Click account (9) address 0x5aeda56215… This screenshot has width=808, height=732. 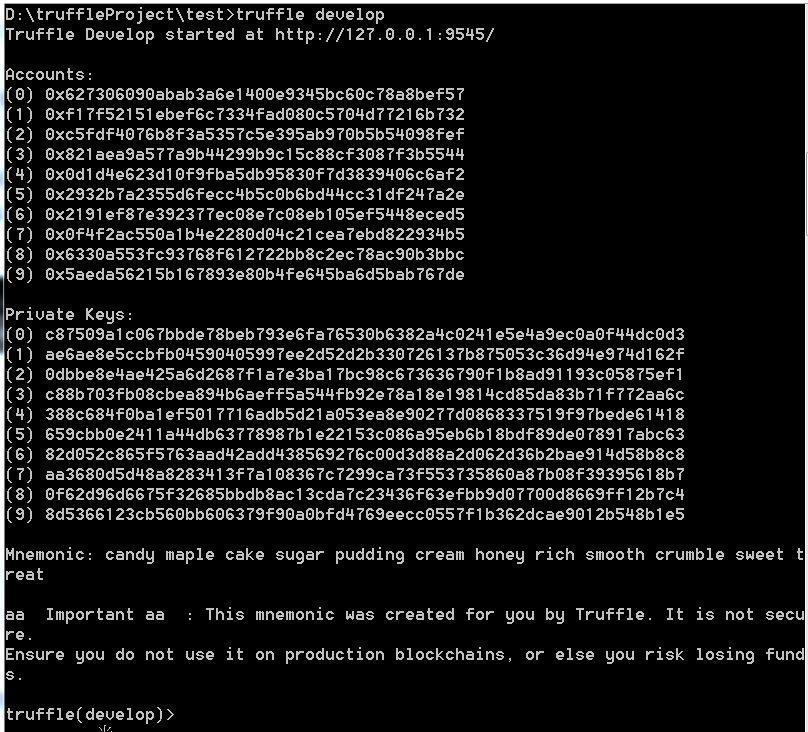[x=255, y=275]
